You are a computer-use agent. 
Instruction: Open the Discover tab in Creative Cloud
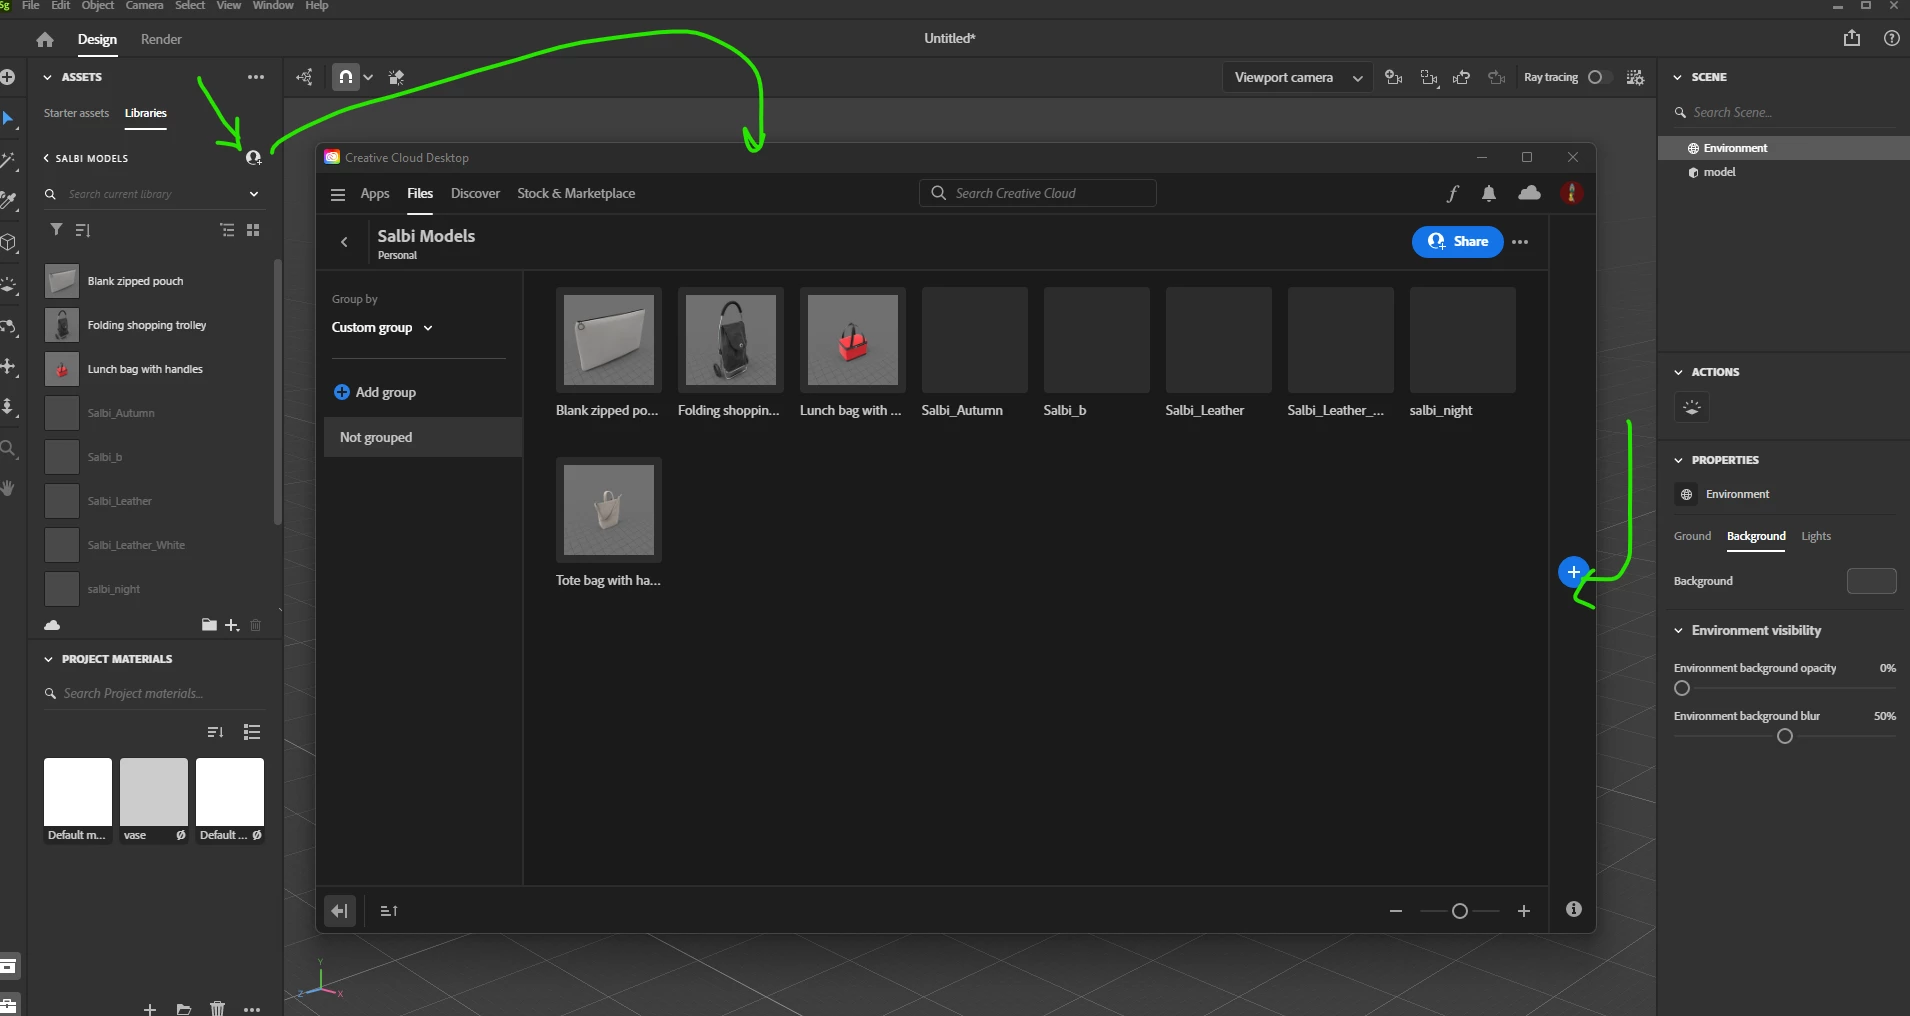point(475,193)
